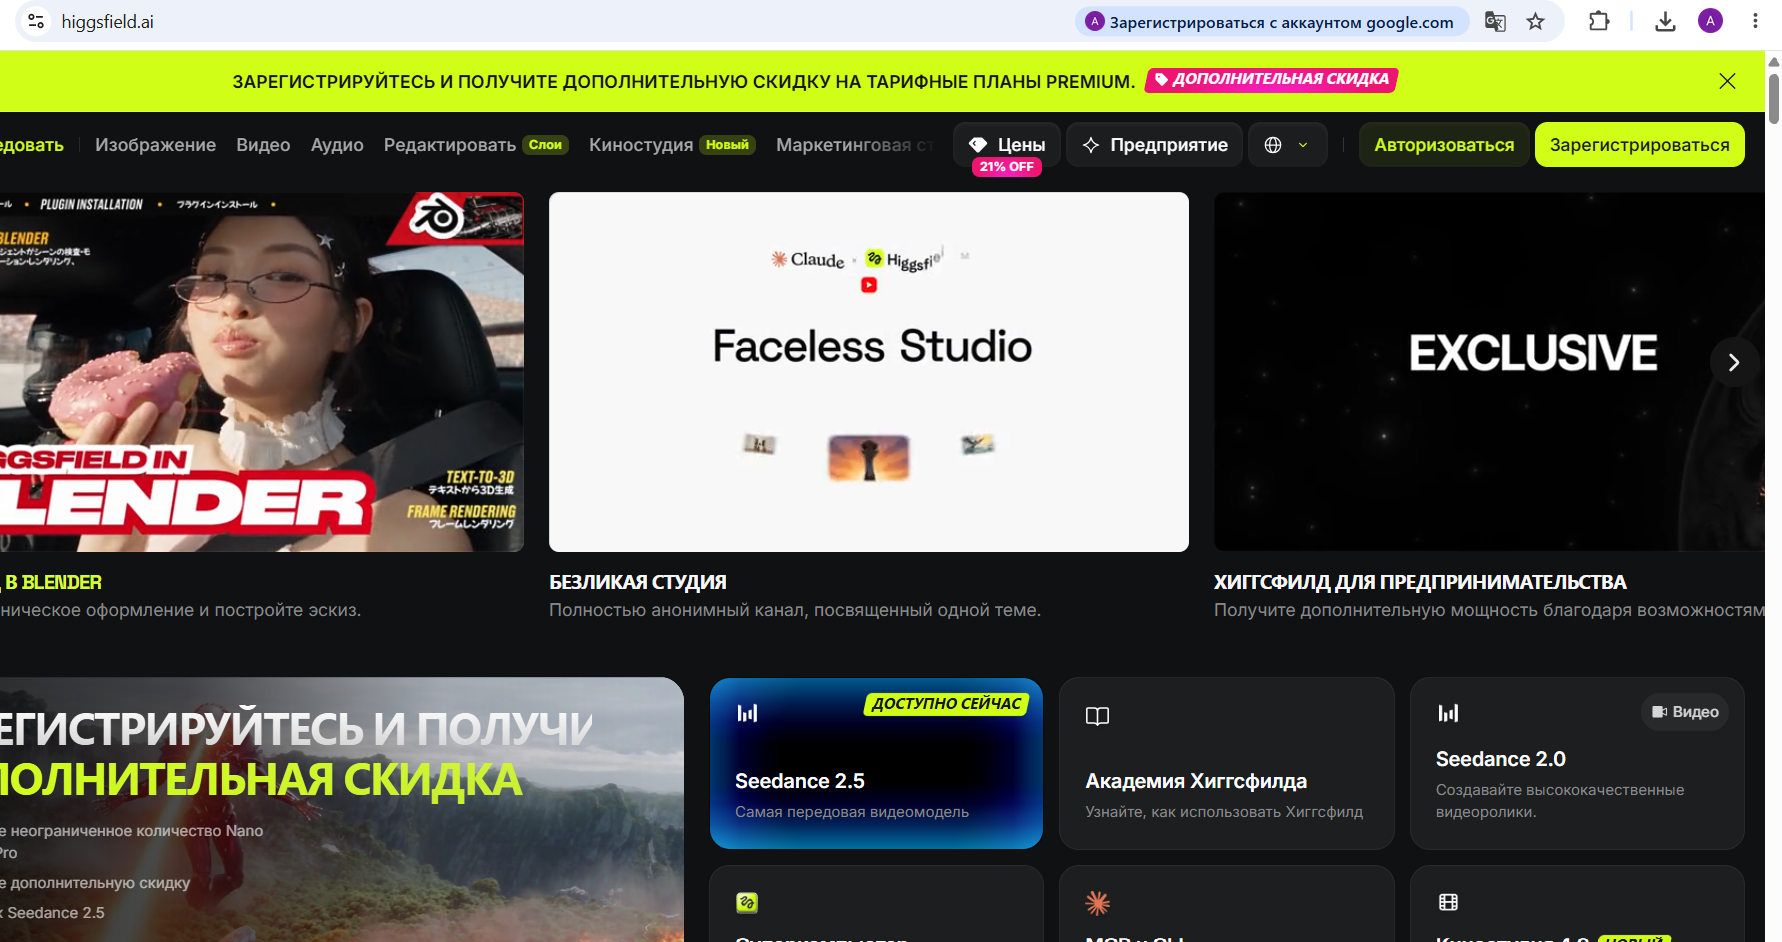Open the browser extensions puzzle icon
The height and width of the screenshot is (942, 1782).
[1599, 21]
